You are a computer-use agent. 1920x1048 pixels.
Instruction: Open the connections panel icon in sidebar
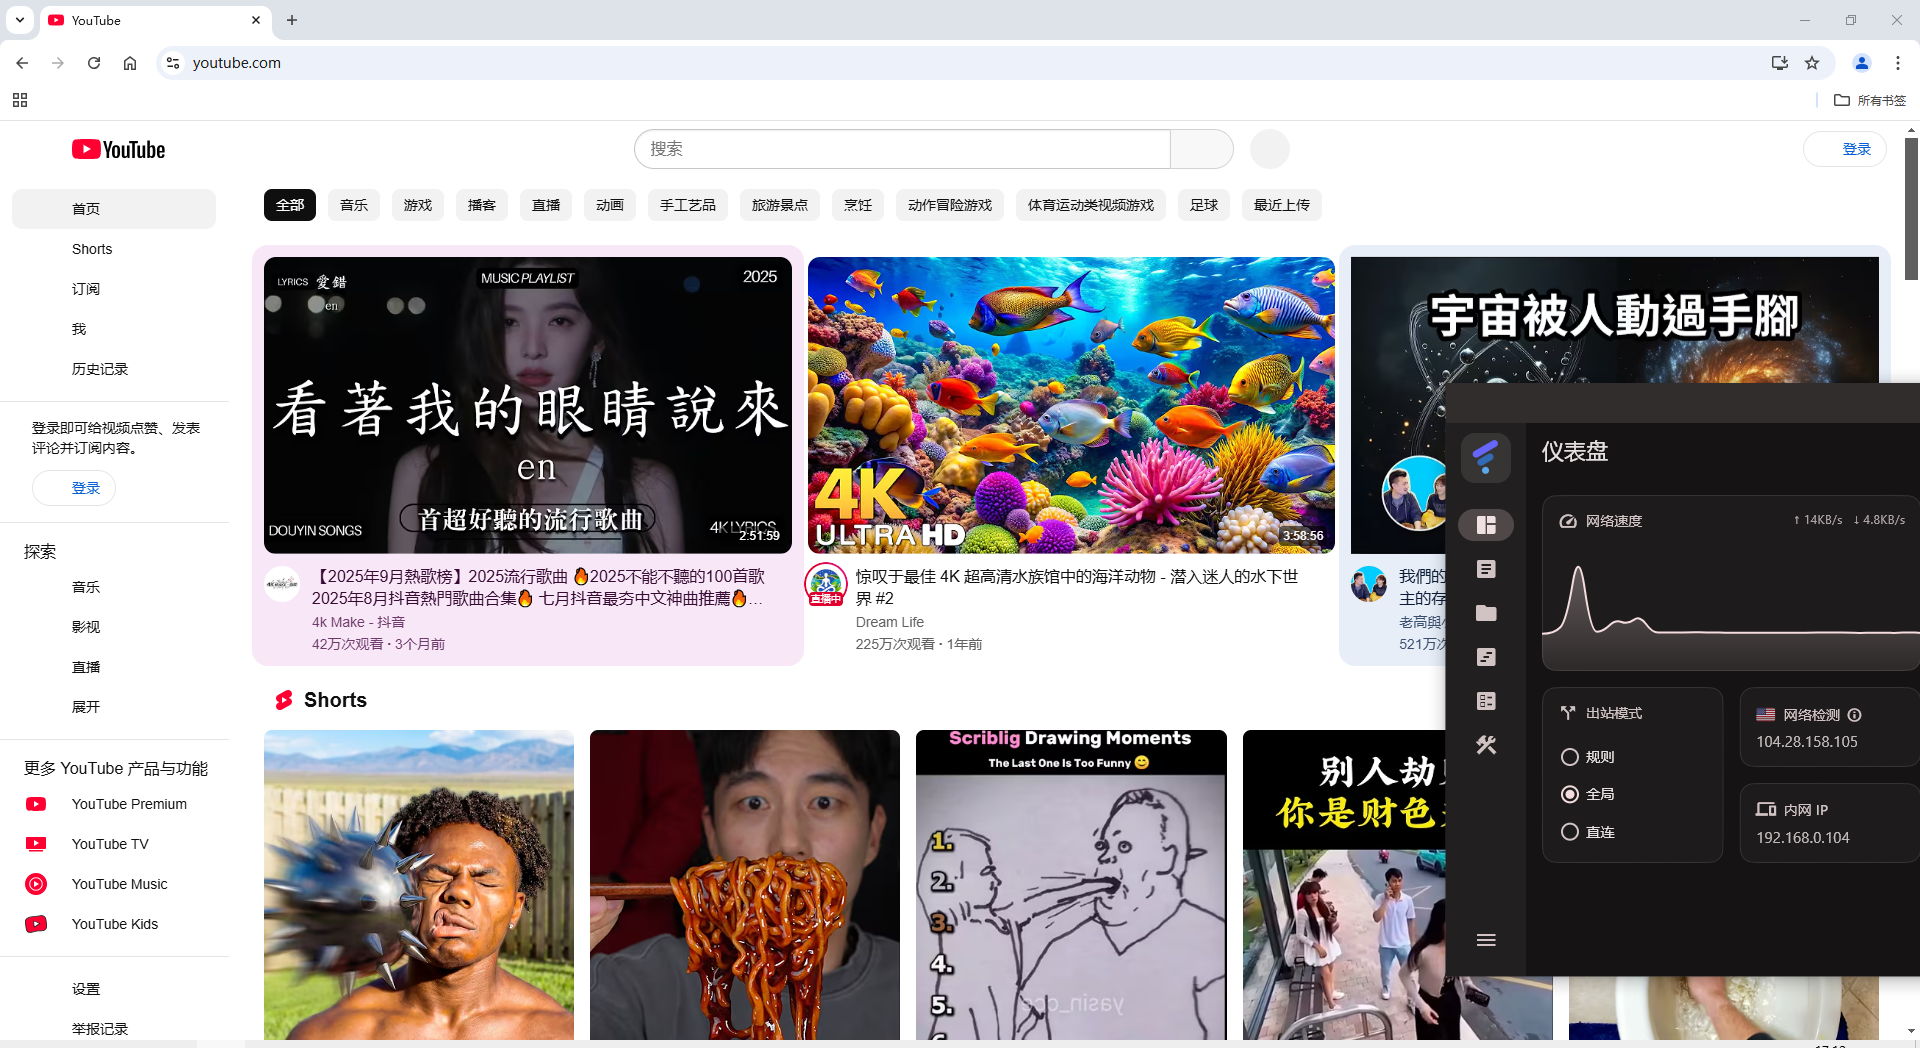[x=1486, y=701]
